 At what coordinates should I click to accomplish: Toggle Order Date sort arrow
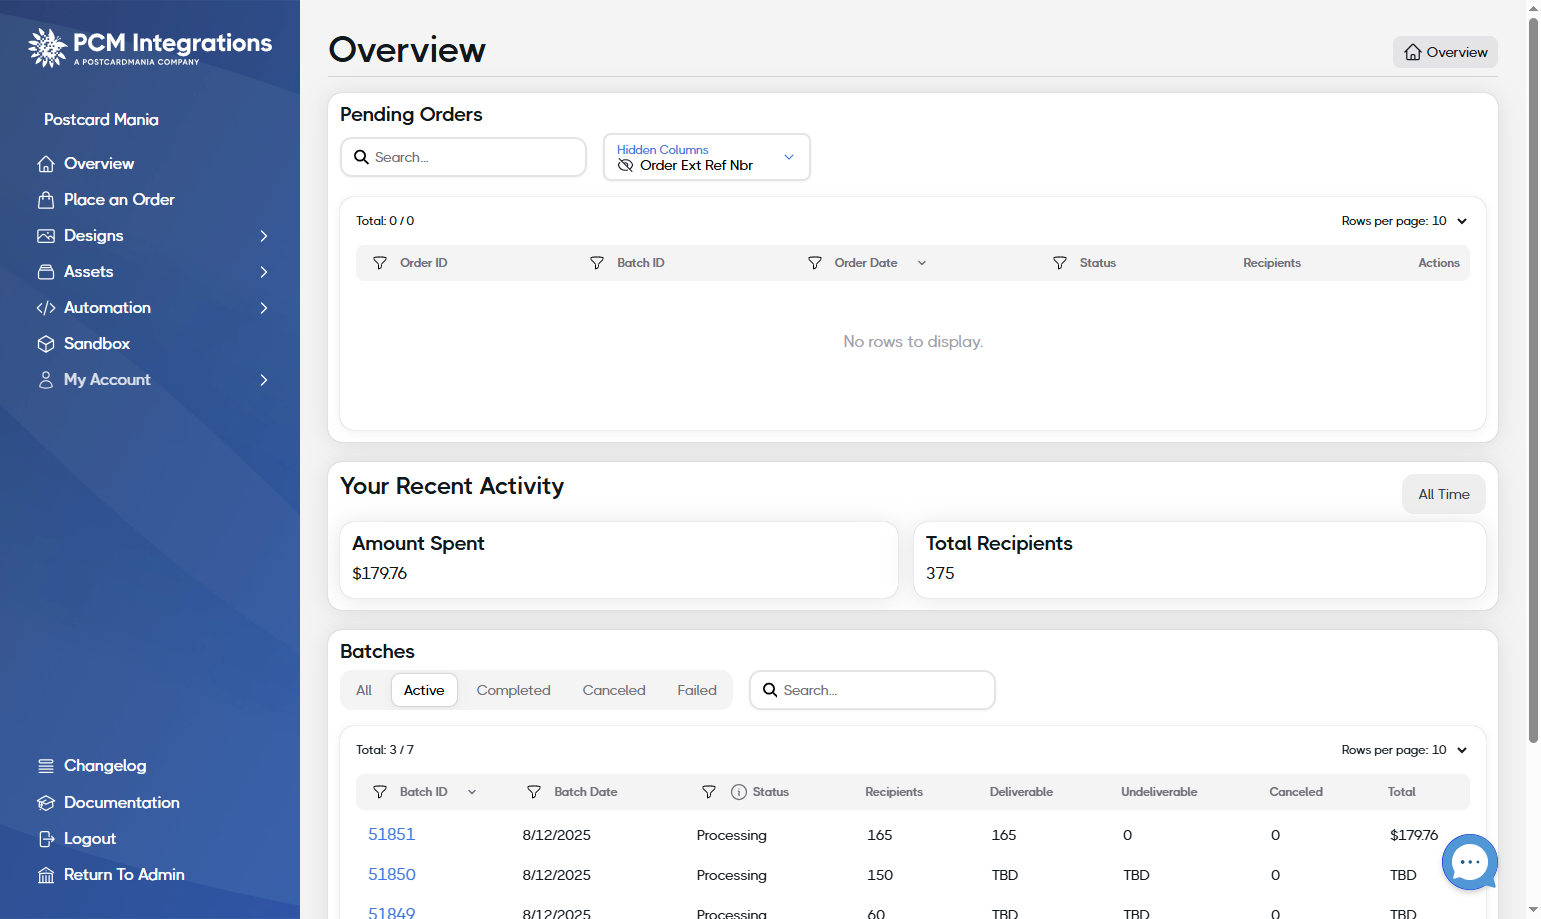[x=922, y=263]
